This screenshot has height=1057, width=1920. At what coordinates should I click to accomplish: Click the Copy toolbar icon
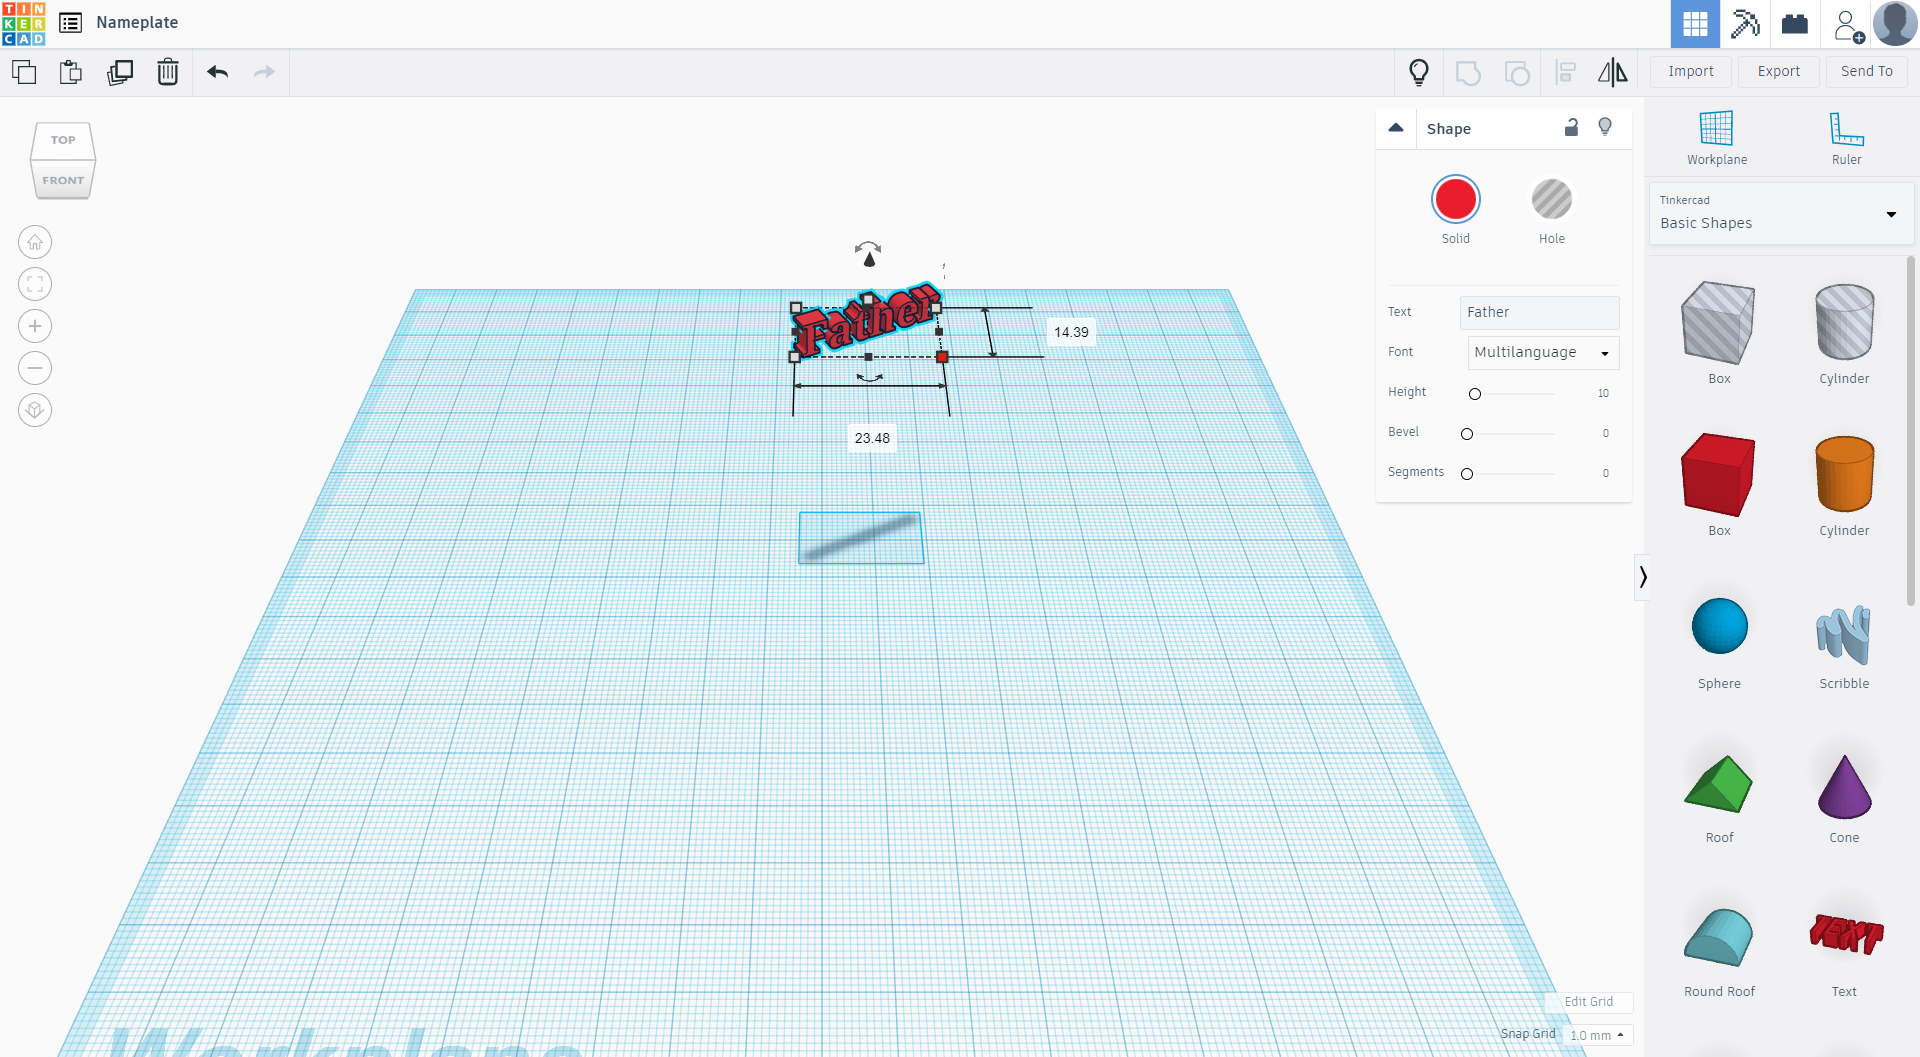24,72
